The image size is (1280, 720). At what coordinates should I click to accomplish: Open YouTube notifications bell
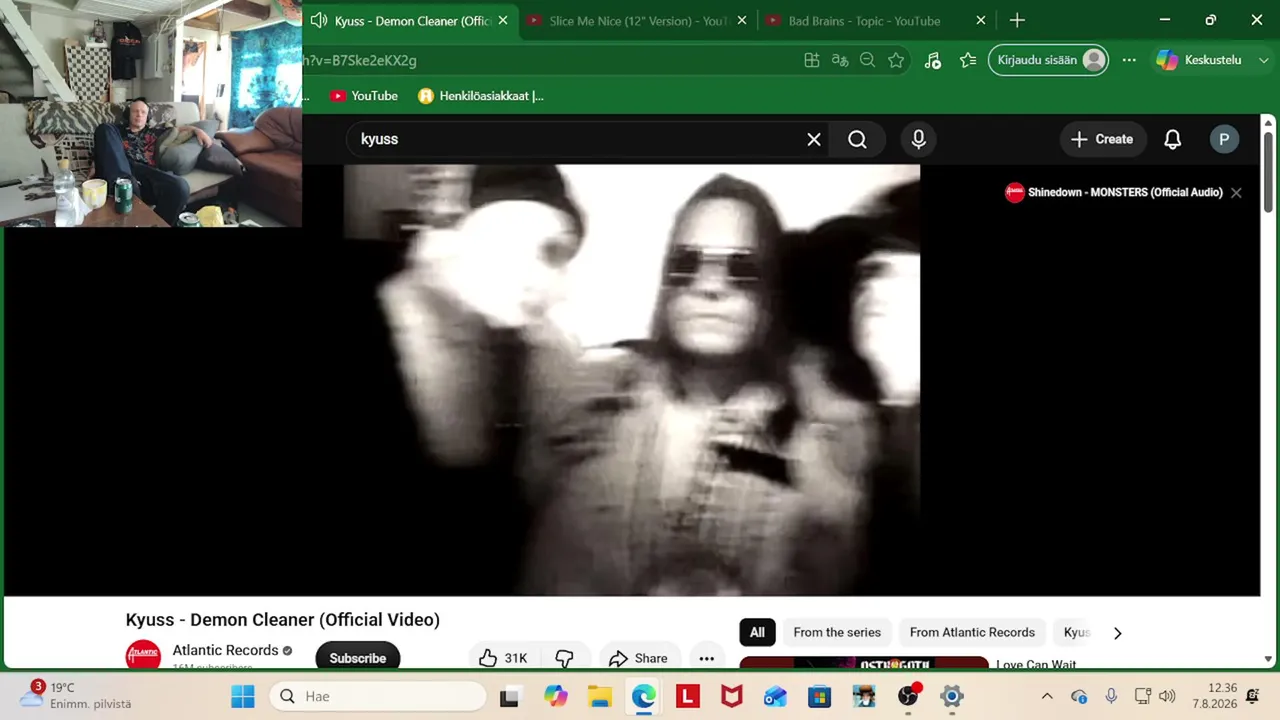pos(1173,139)
